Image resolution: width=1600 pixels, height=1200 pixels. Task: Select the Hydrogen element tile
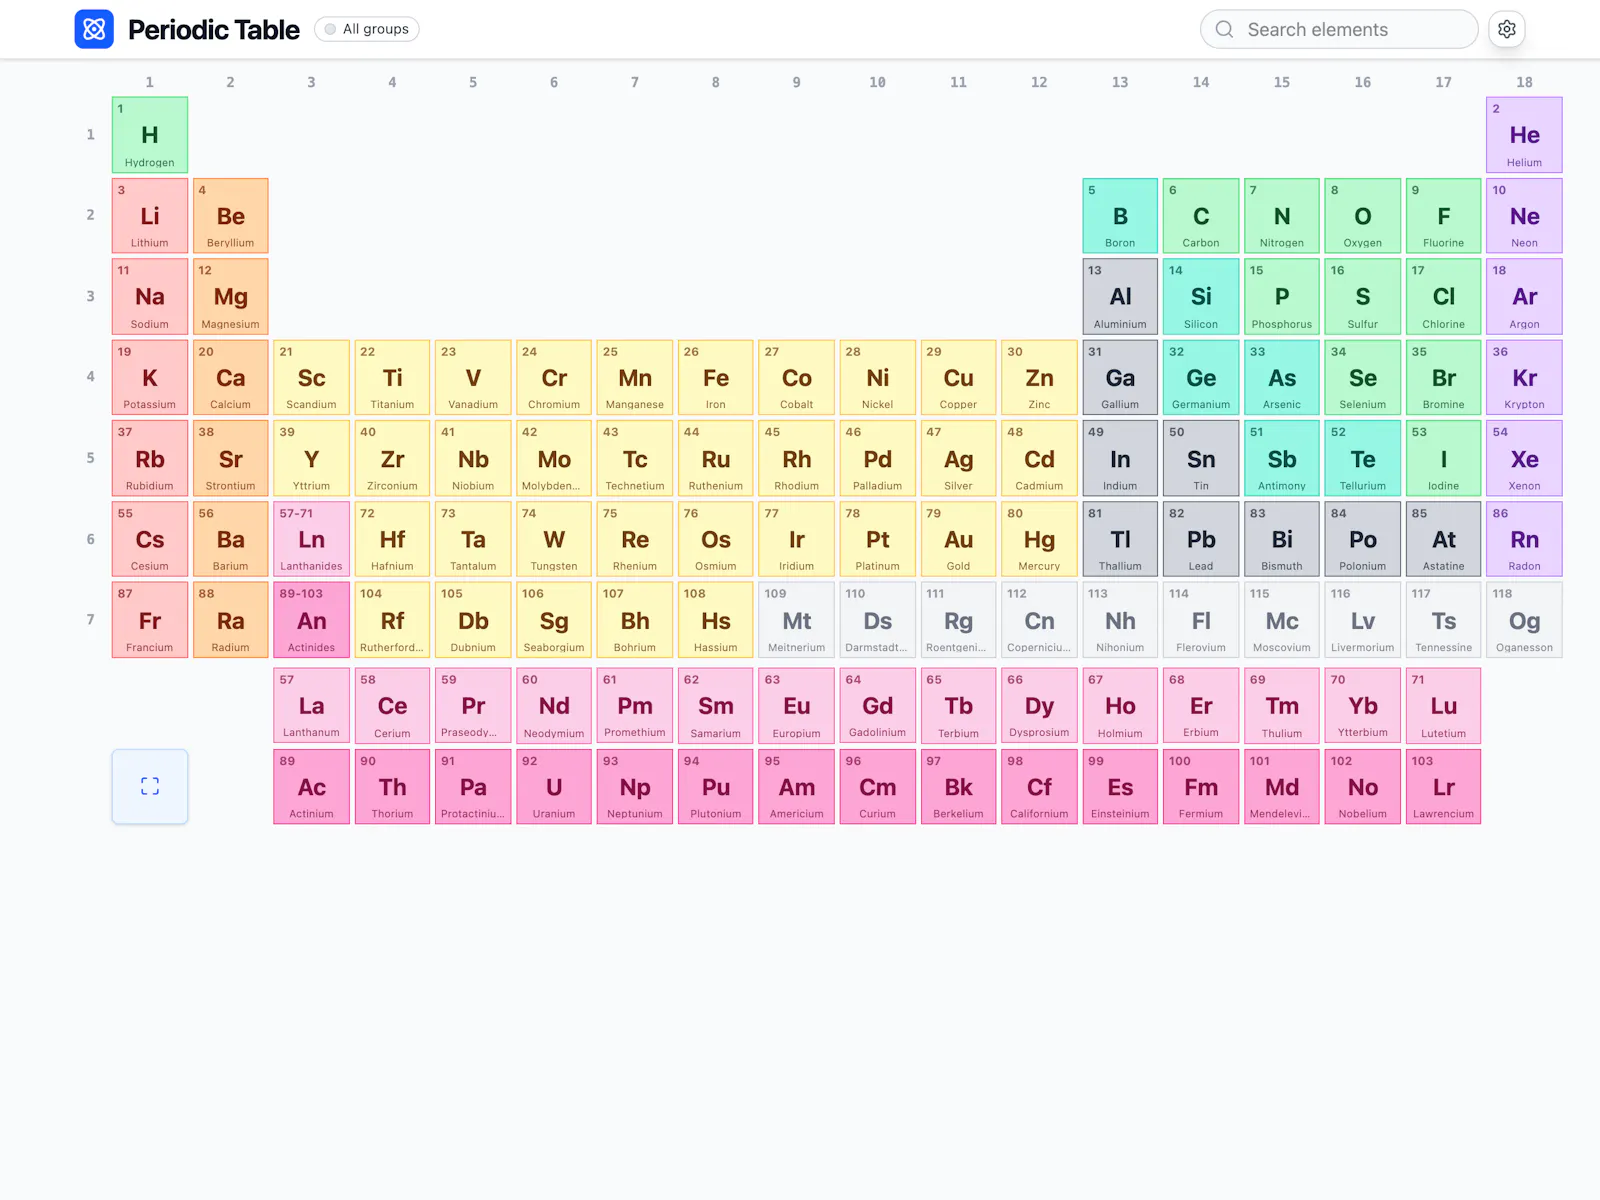point(150,134)
